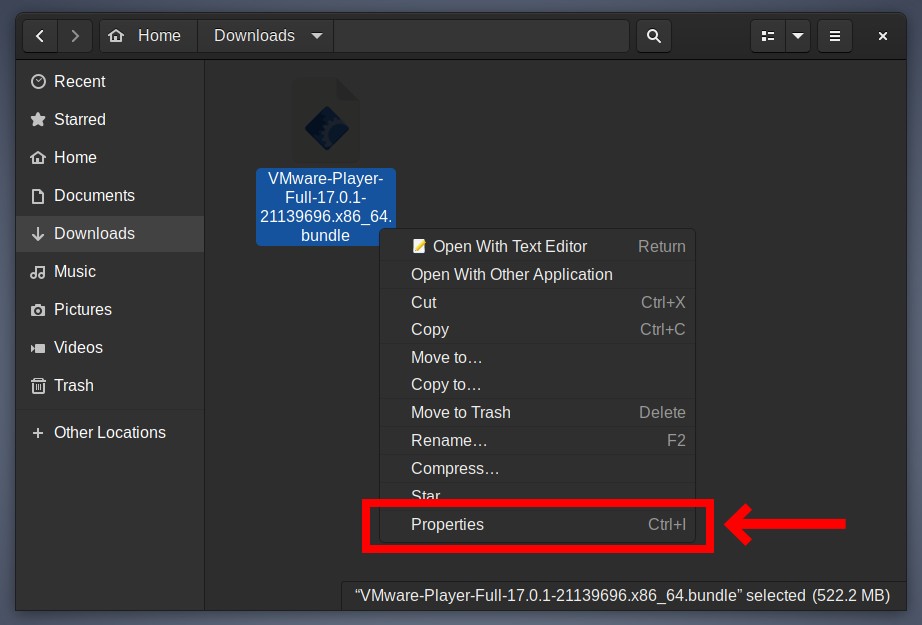Open the search magnifier button
Image resolution: width=922 pixels, height=625 pixels.
click(x=653, y=36)
